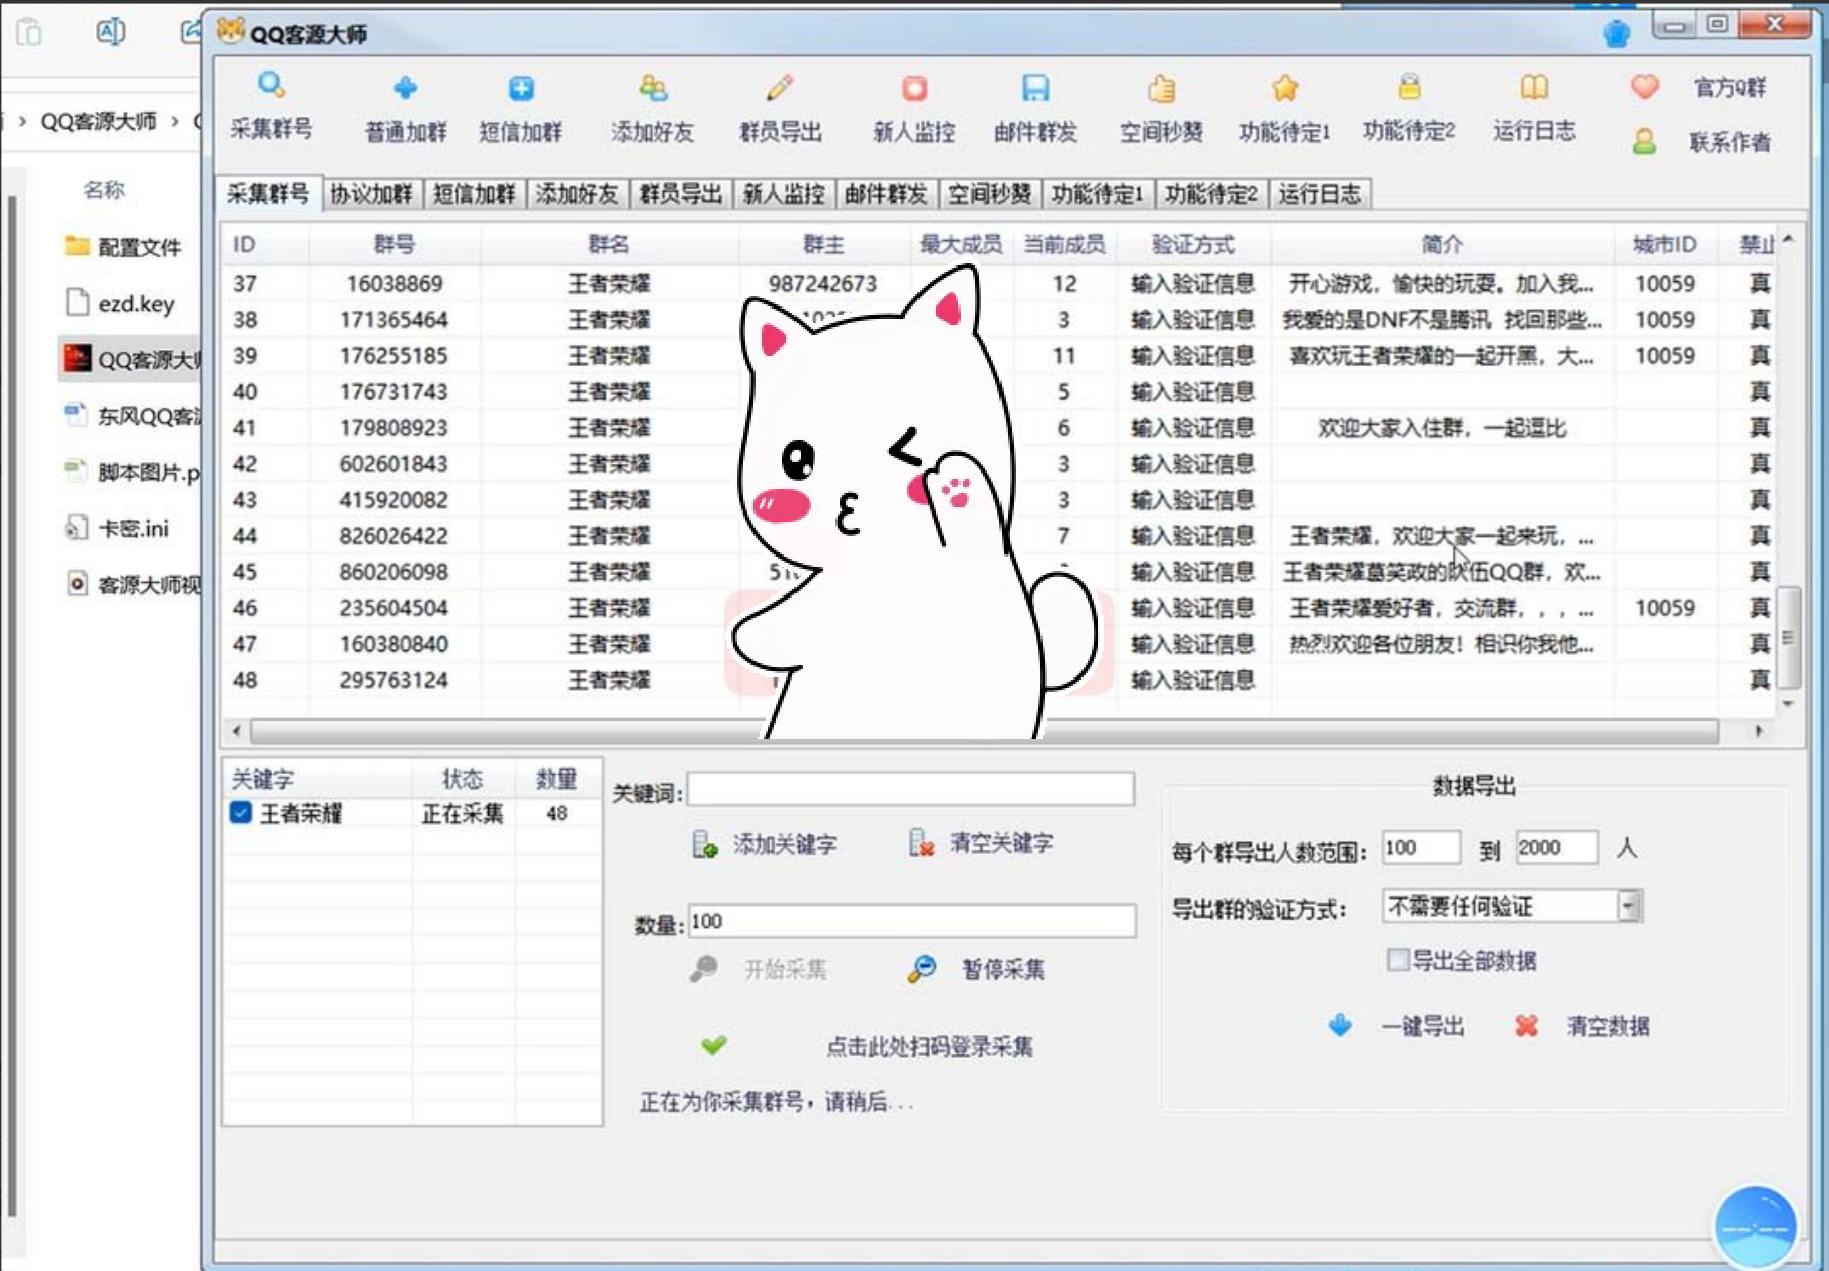
Task: Click the blue shirt skin icon in title bar
Action: [1616, 34]
